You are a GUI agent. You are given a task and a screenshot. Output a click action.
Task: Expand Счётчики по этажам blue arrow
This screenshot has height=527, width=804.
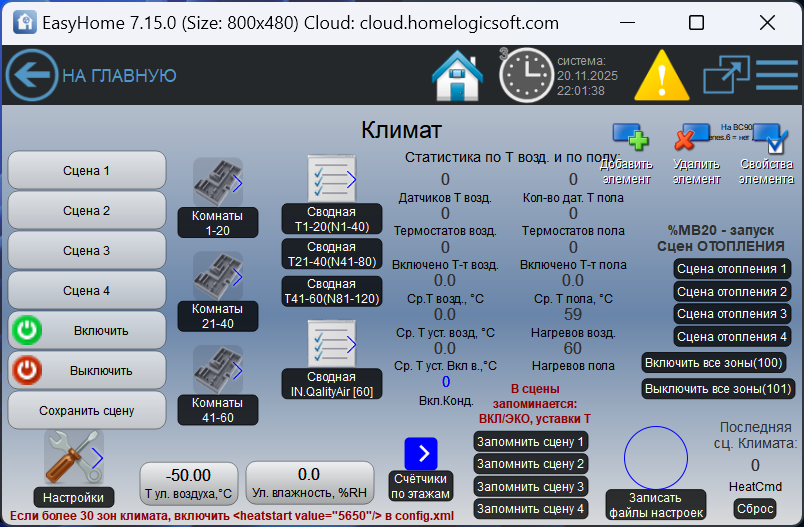pyautogui.click(x=421, y=453)
